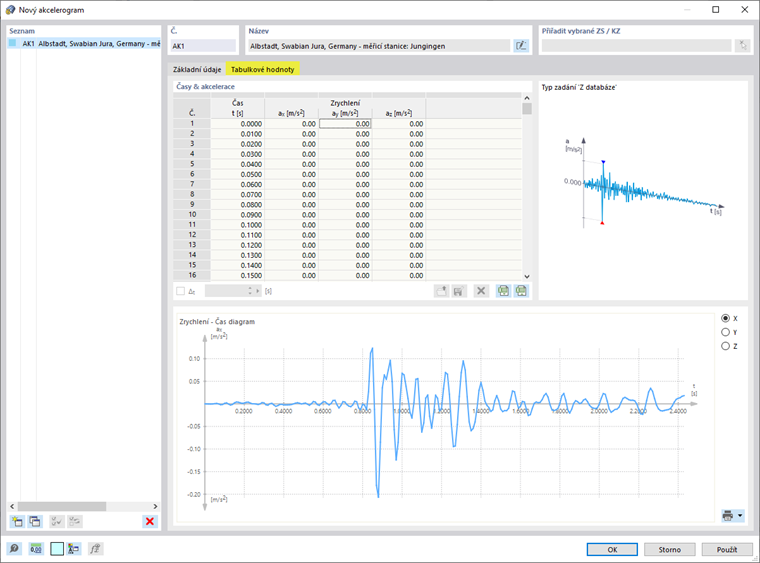Open the help search icon at bottom left
The height and width of the screenshot is (563, 760).
[x=15, y=549]
